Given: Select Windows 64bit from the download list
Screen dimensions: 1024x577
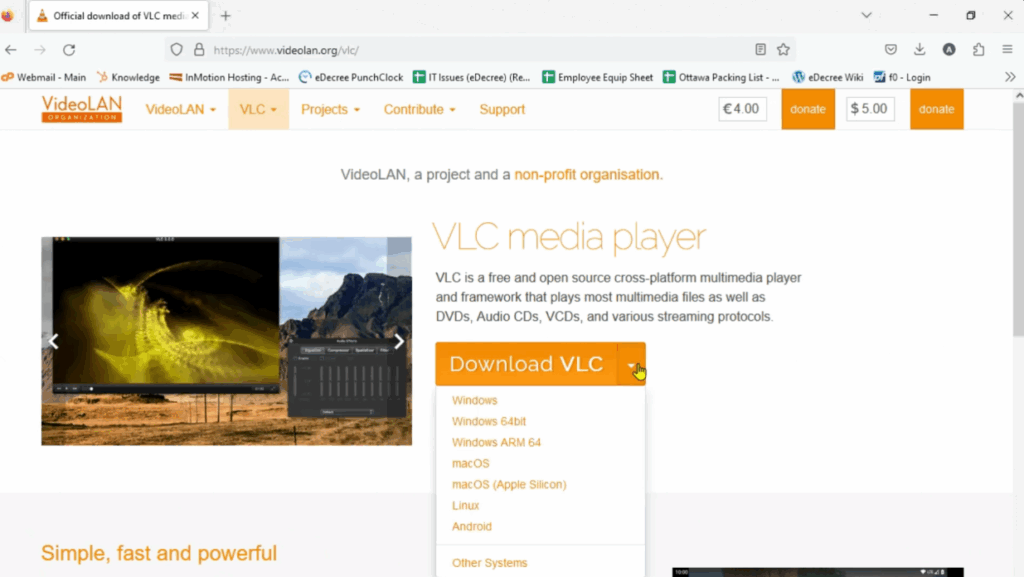Looking at the screenshot, I should [x=489, y=421].
